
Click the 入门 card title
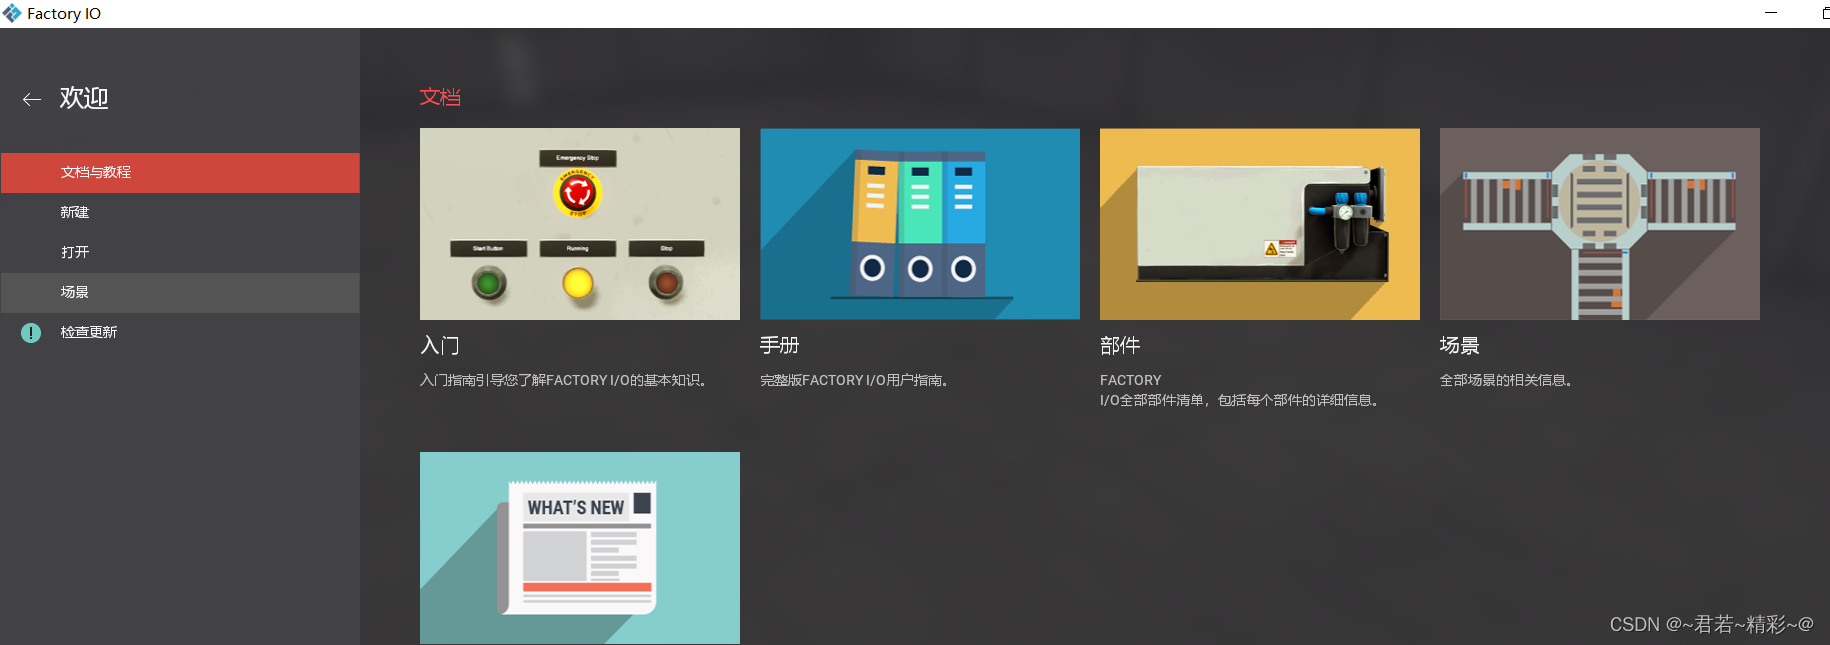[x=440, y=346]
